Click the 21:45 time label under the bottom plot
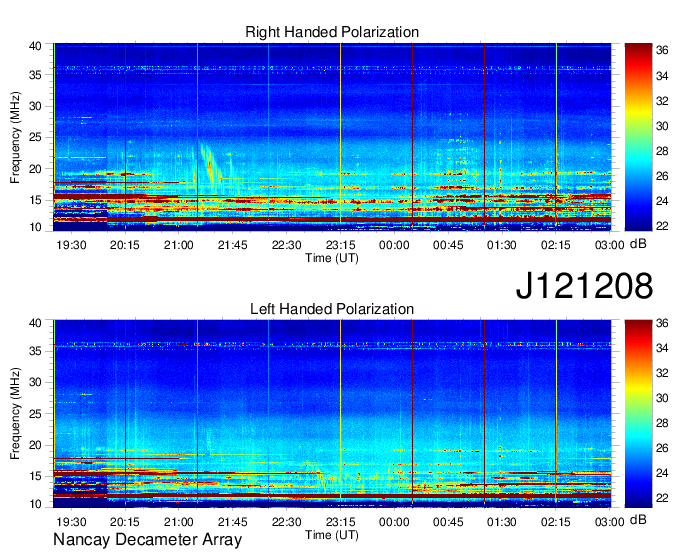The height and width of the screenshot is (552, 680). tap(233, 522)
